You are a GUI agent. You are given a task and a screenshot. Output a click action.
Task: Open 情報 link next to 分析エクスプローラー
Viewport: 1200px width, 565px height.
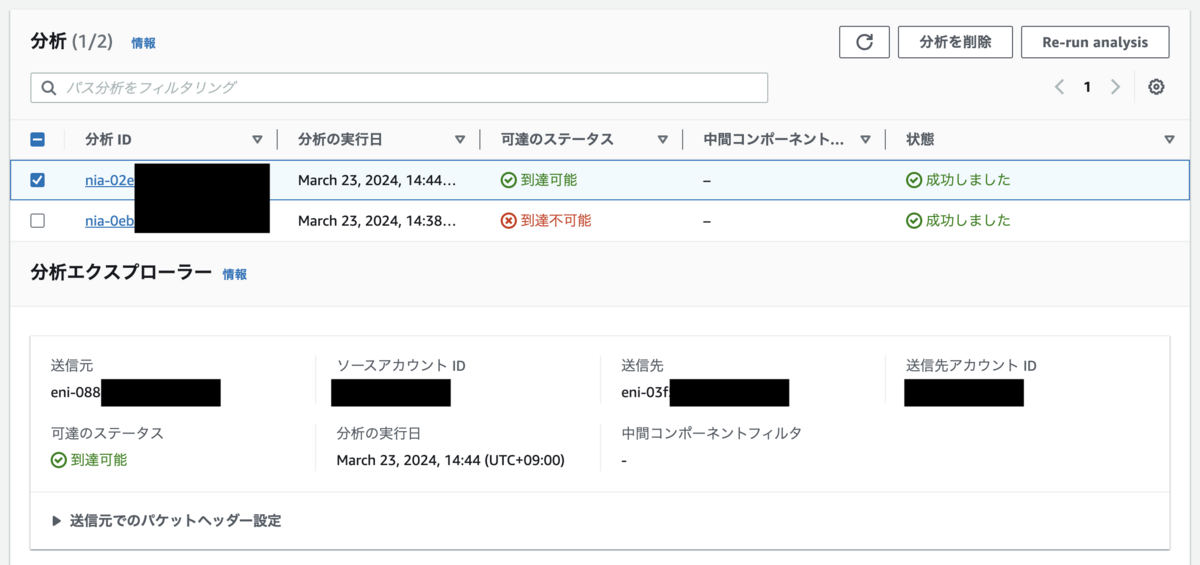pyautogui.click(x=235, y=274)
